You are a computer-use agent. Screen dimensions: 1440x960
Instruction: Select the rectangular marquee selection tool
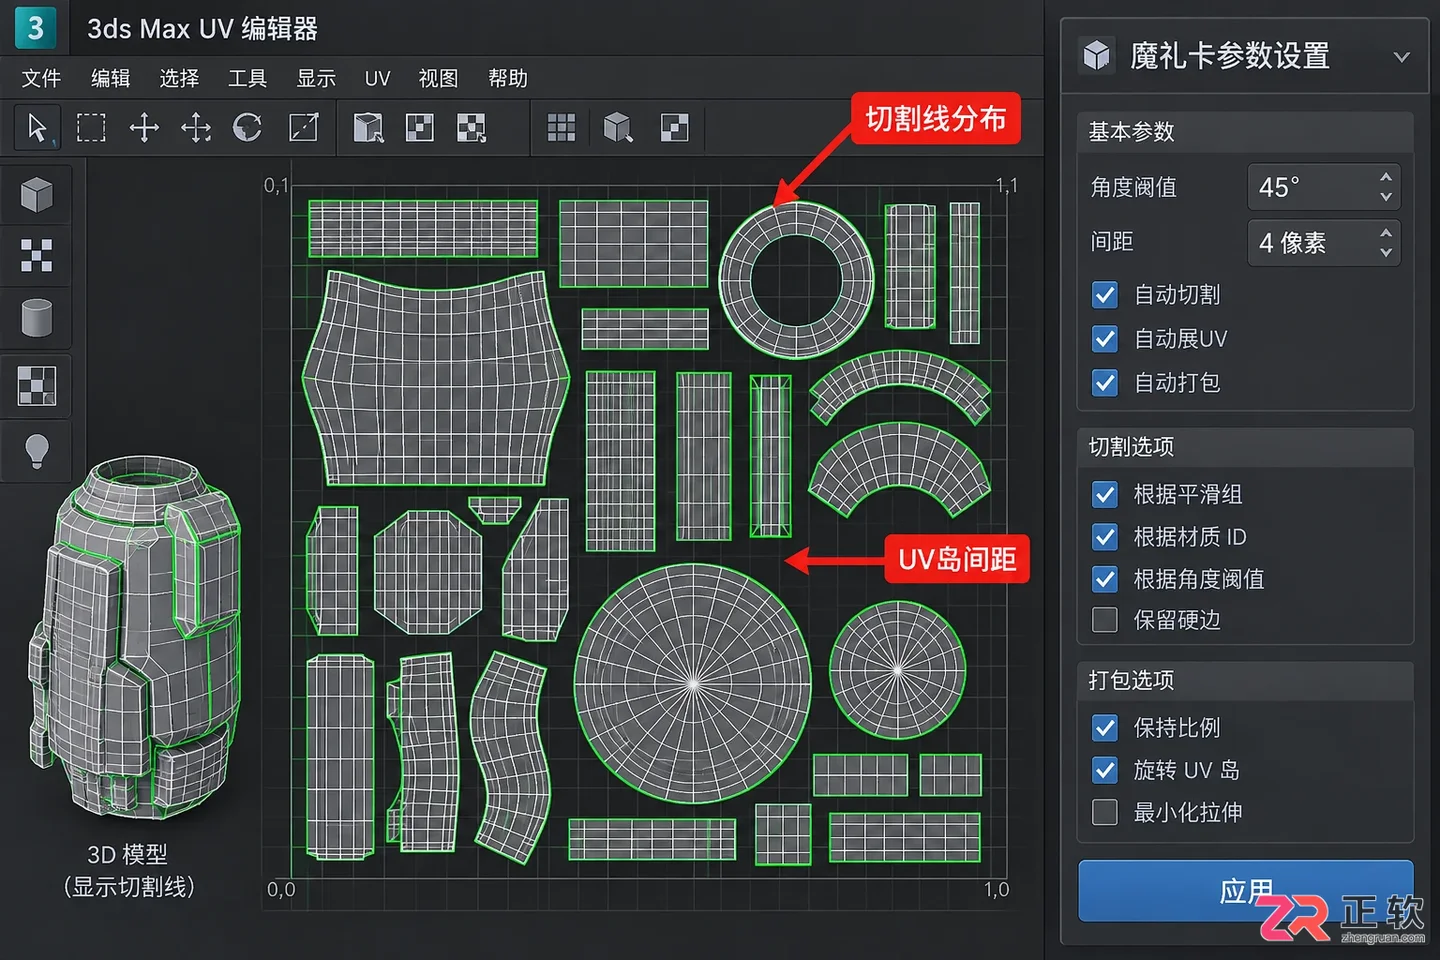91,128
